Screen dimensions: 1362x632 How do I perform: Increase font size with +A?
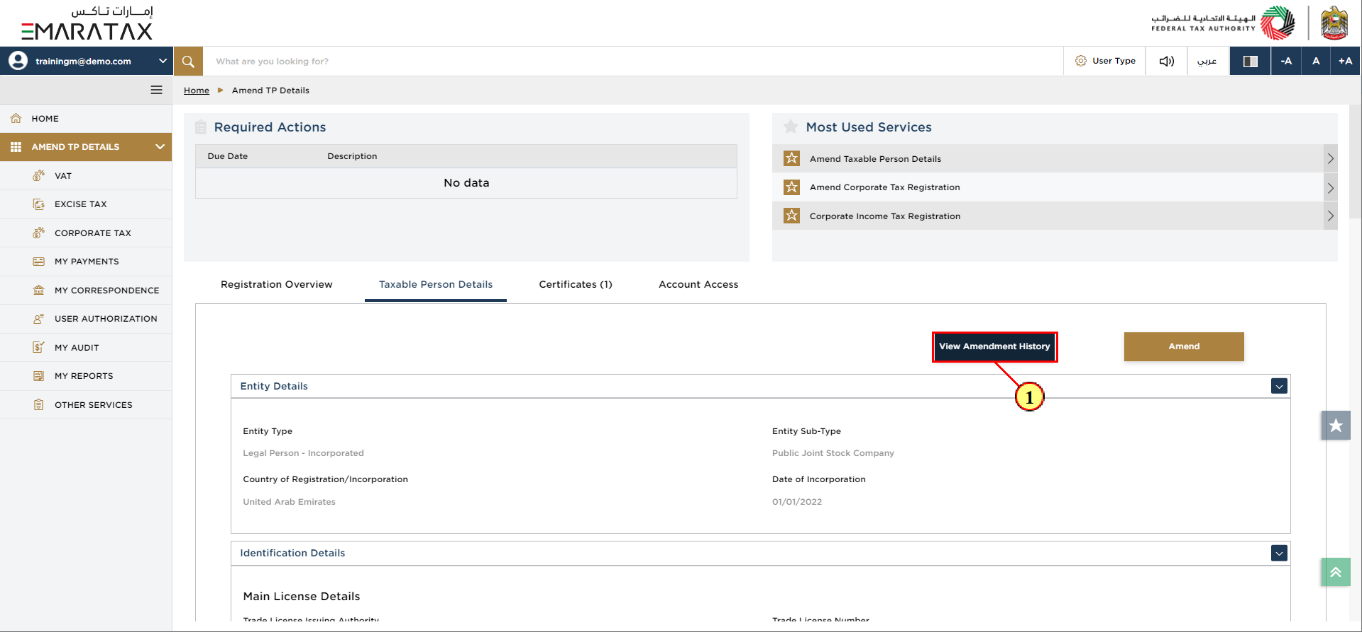1346,61
